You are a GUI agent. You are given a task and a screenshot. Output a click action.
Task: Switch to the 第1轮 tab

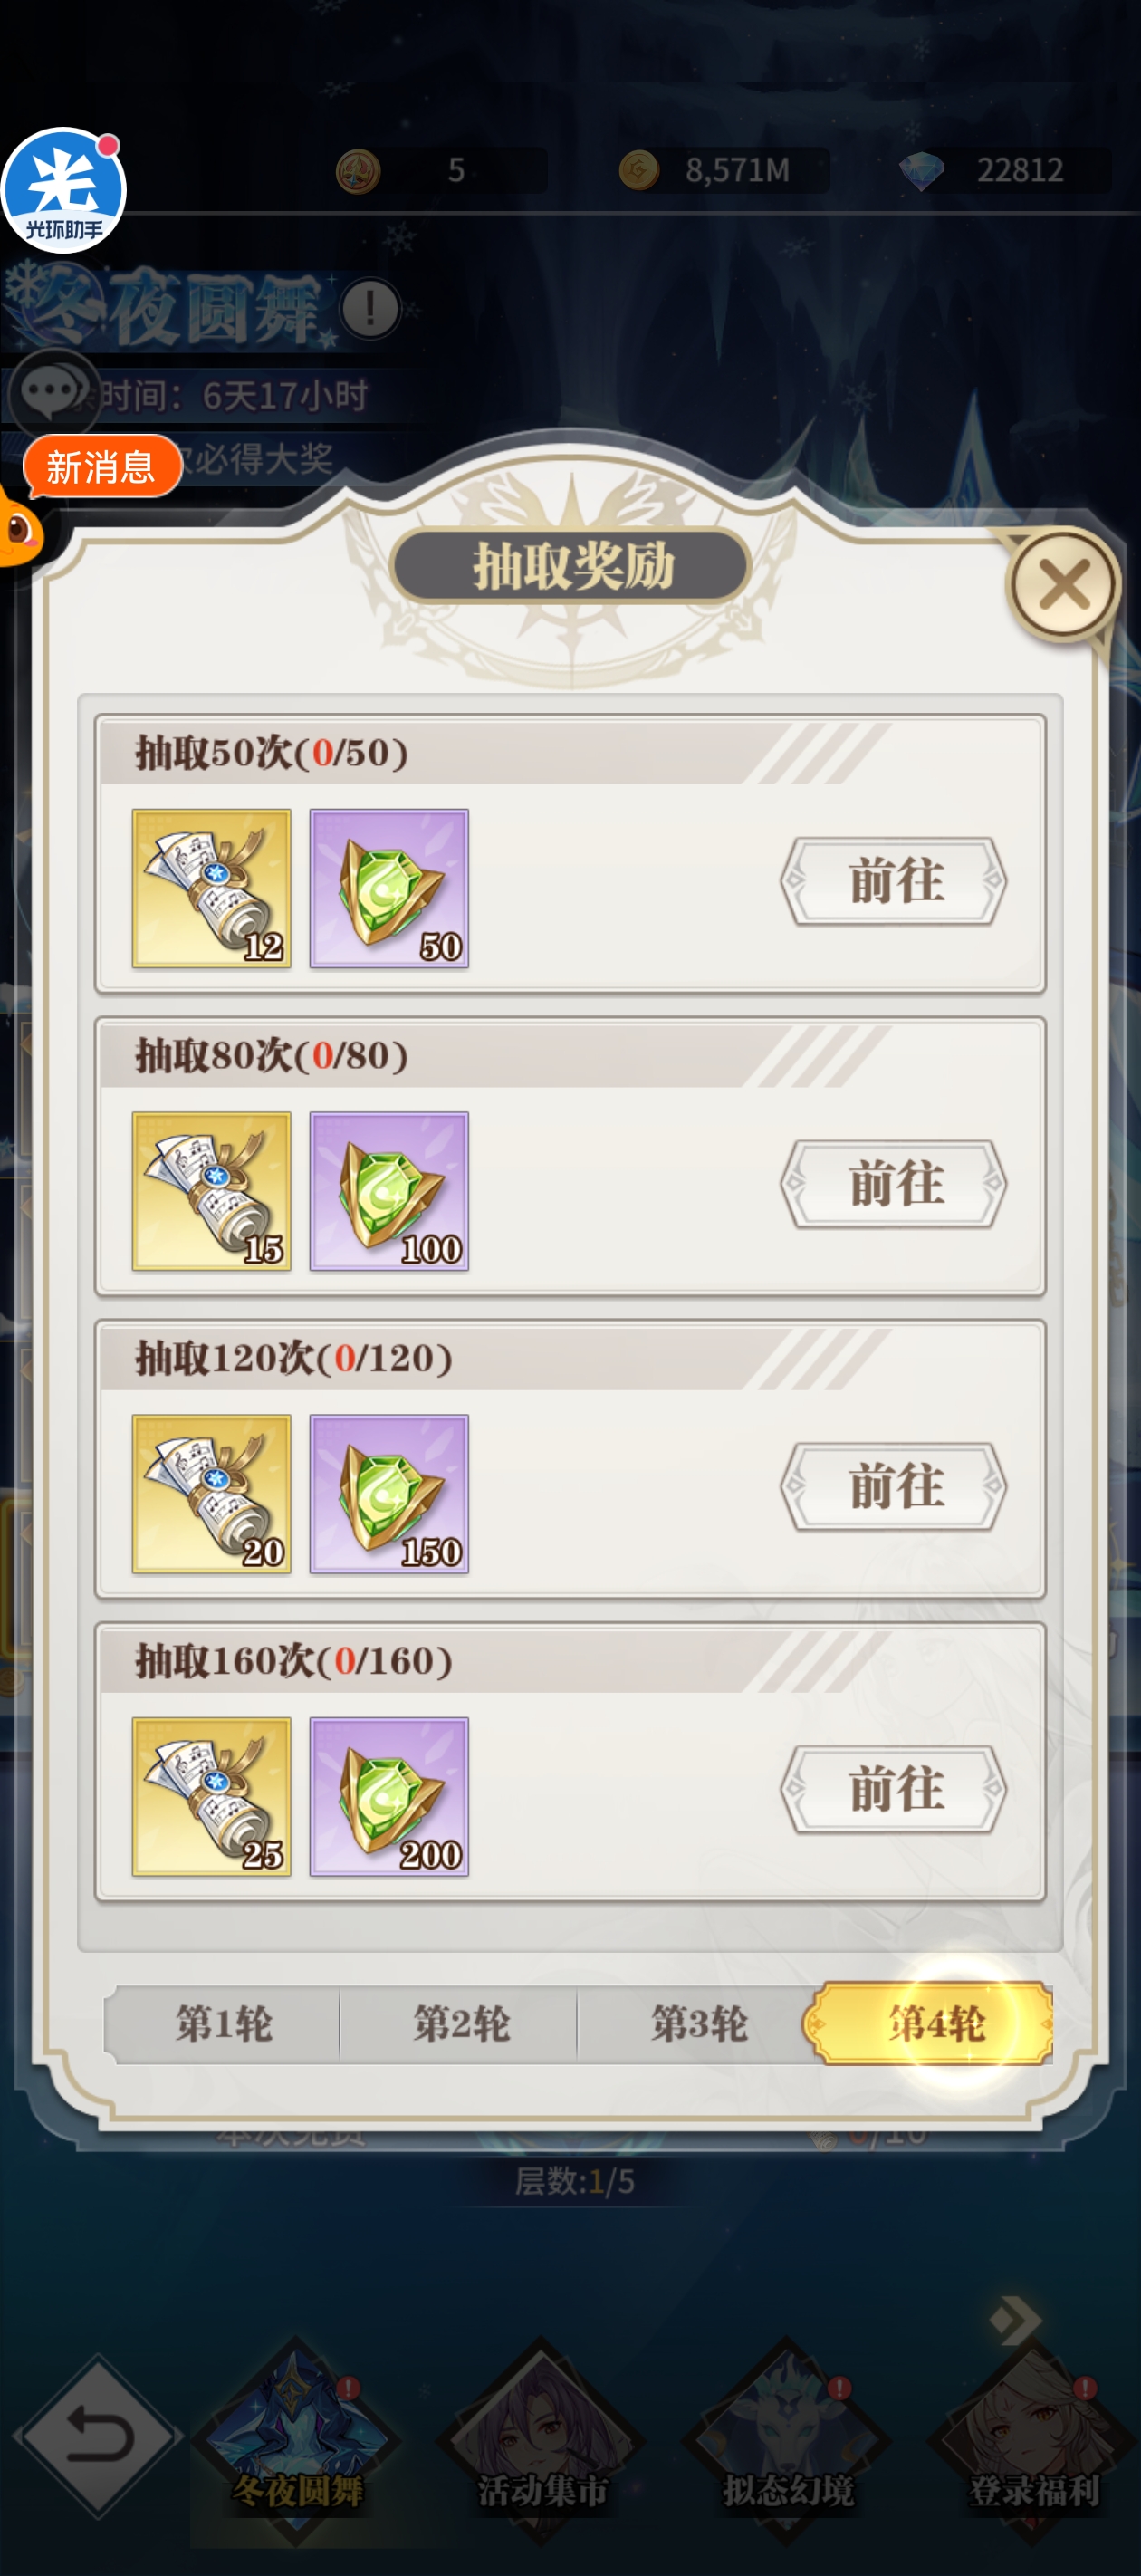pyautogui.click(x=223, y=2024)
